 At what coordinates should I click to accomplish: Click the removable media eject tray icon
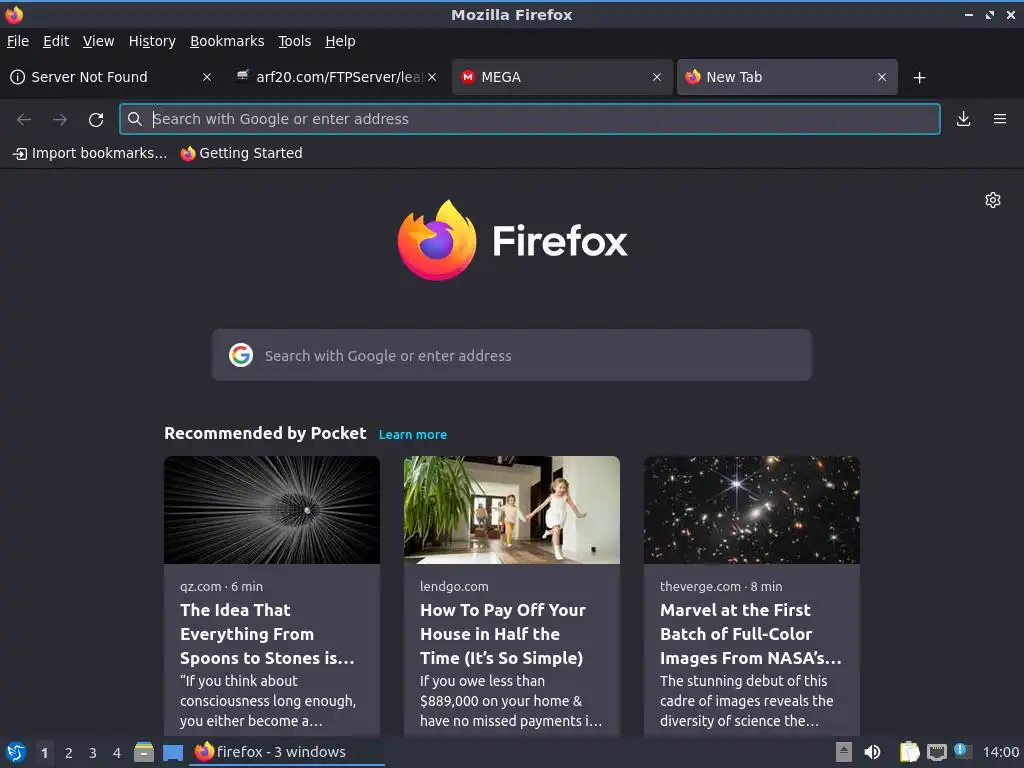tap(844, 752)
